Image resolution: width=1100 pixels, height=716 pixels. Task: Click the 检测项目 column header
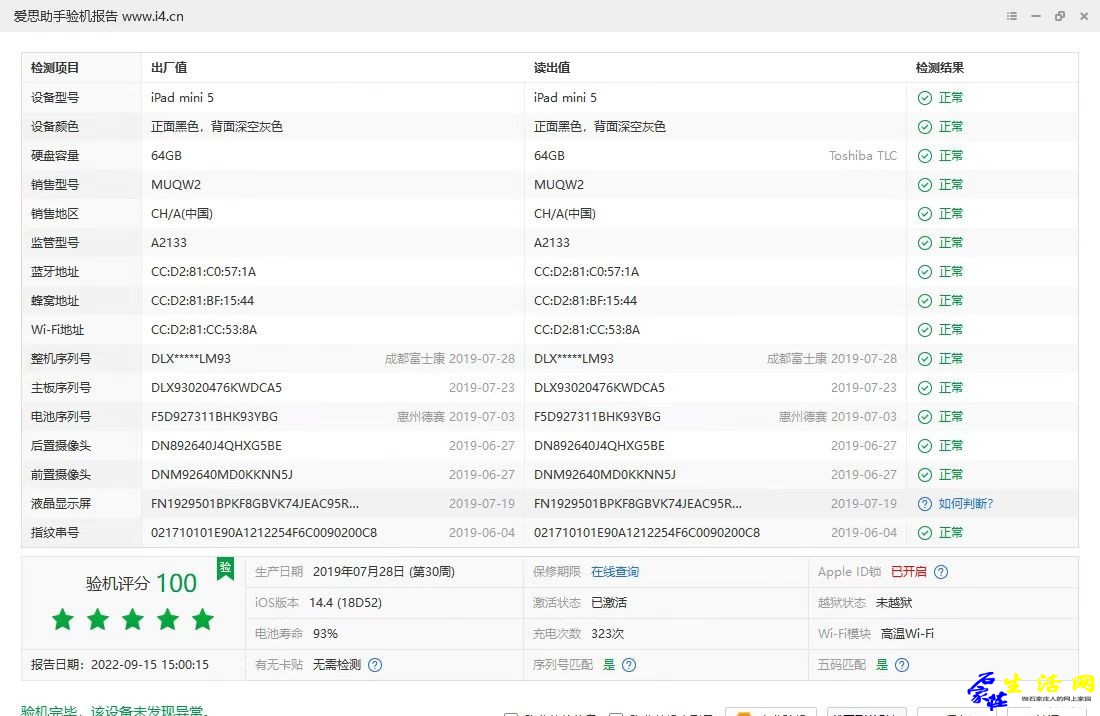[x=55, y=67]
